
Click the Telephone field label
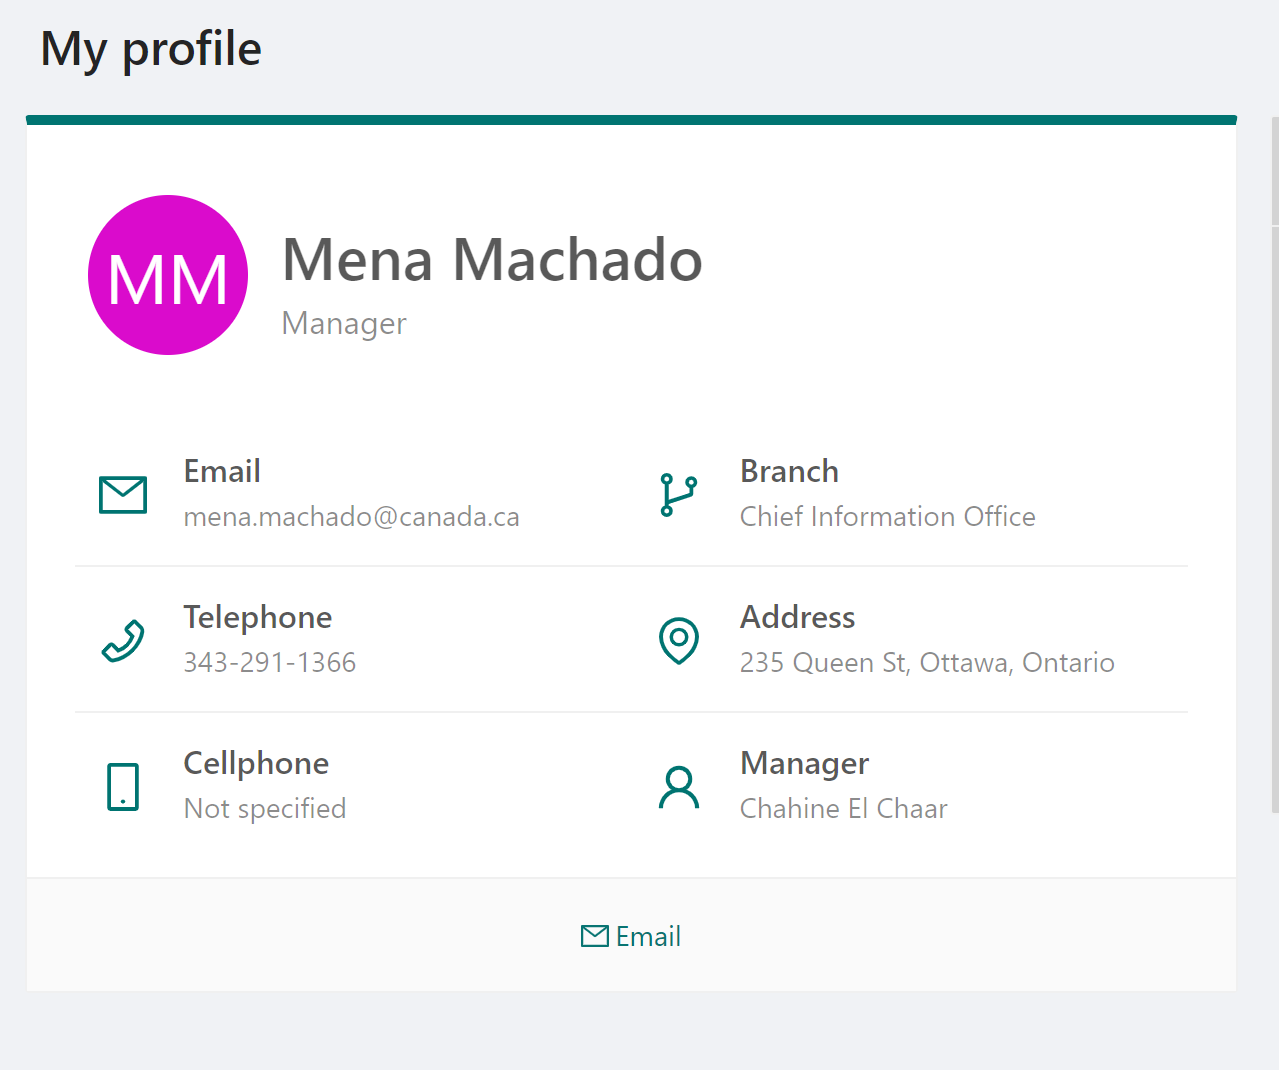[x=258, y=618]
